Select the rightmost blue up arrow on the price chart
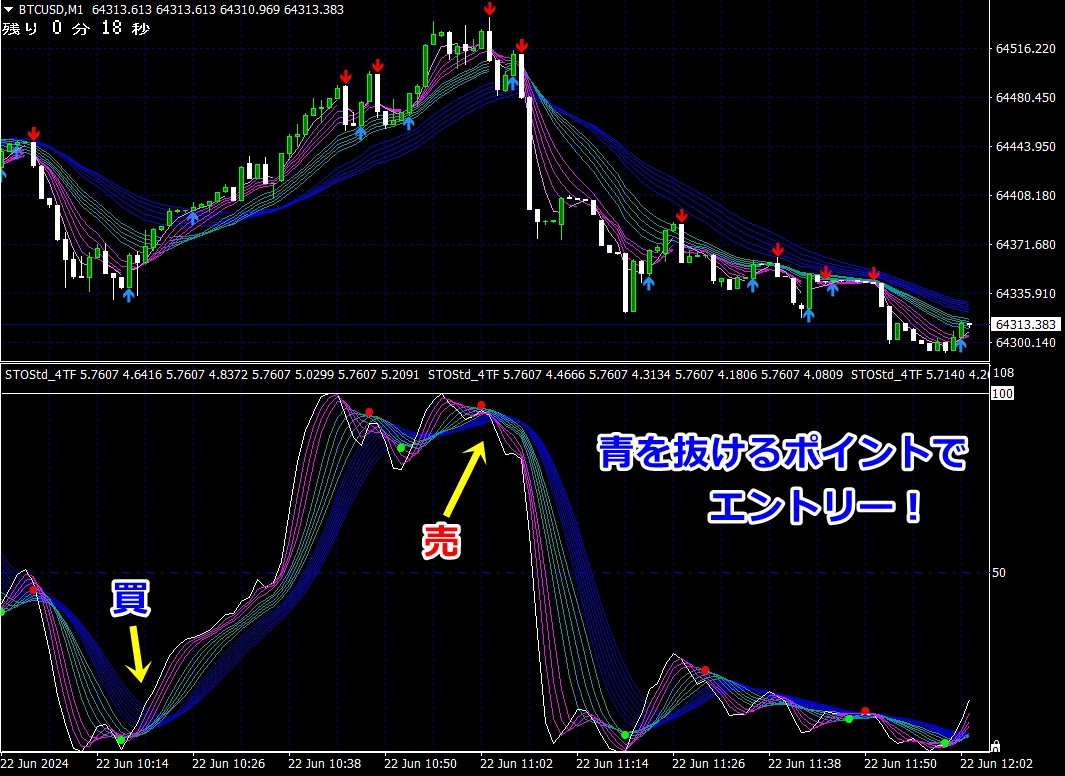 click(x=960, y=345)
